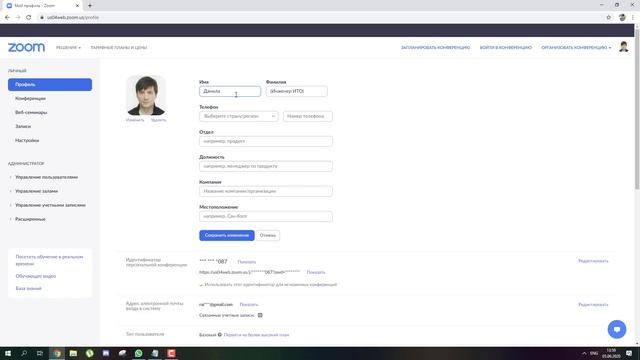Click into the Фамилия input field

coord(296,91)
